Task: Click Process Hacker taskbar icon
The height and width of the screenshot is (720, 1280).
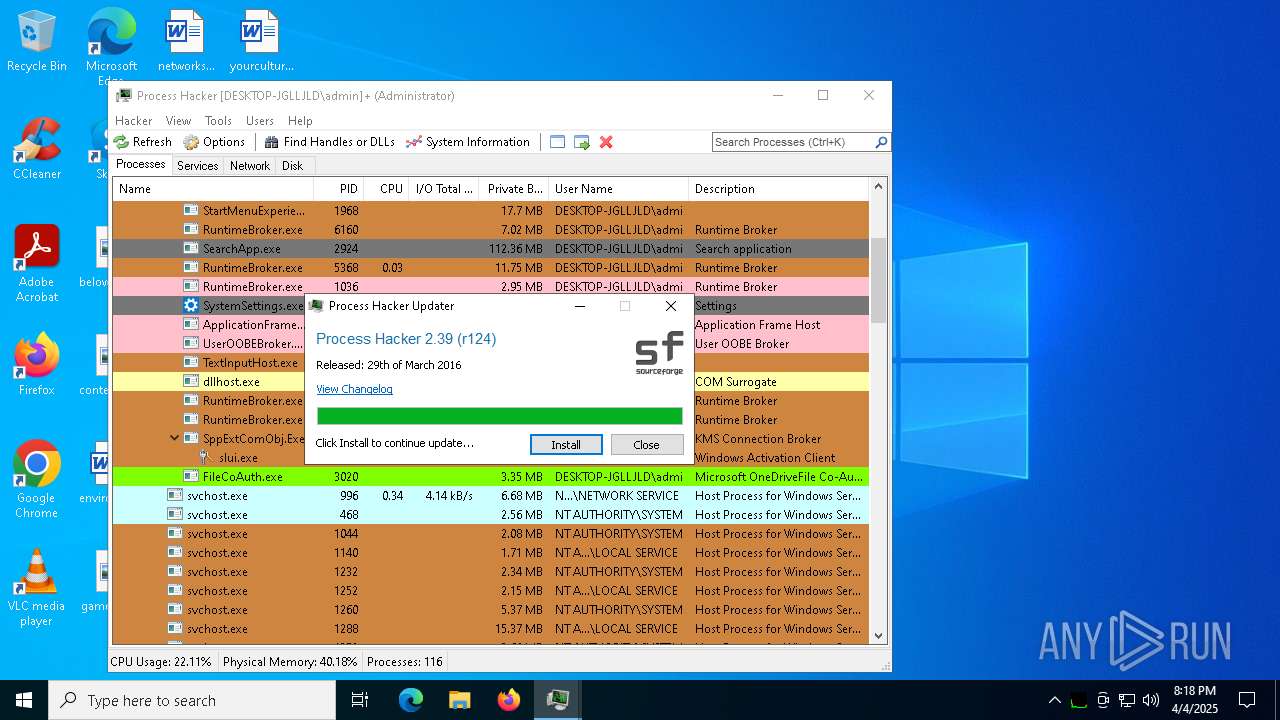Action: [557, 700]
